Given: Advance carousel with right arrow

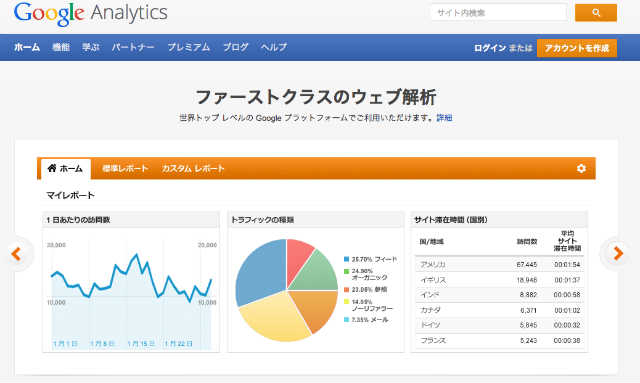Looking at the screenshot, I should click(x=618, y=254).
